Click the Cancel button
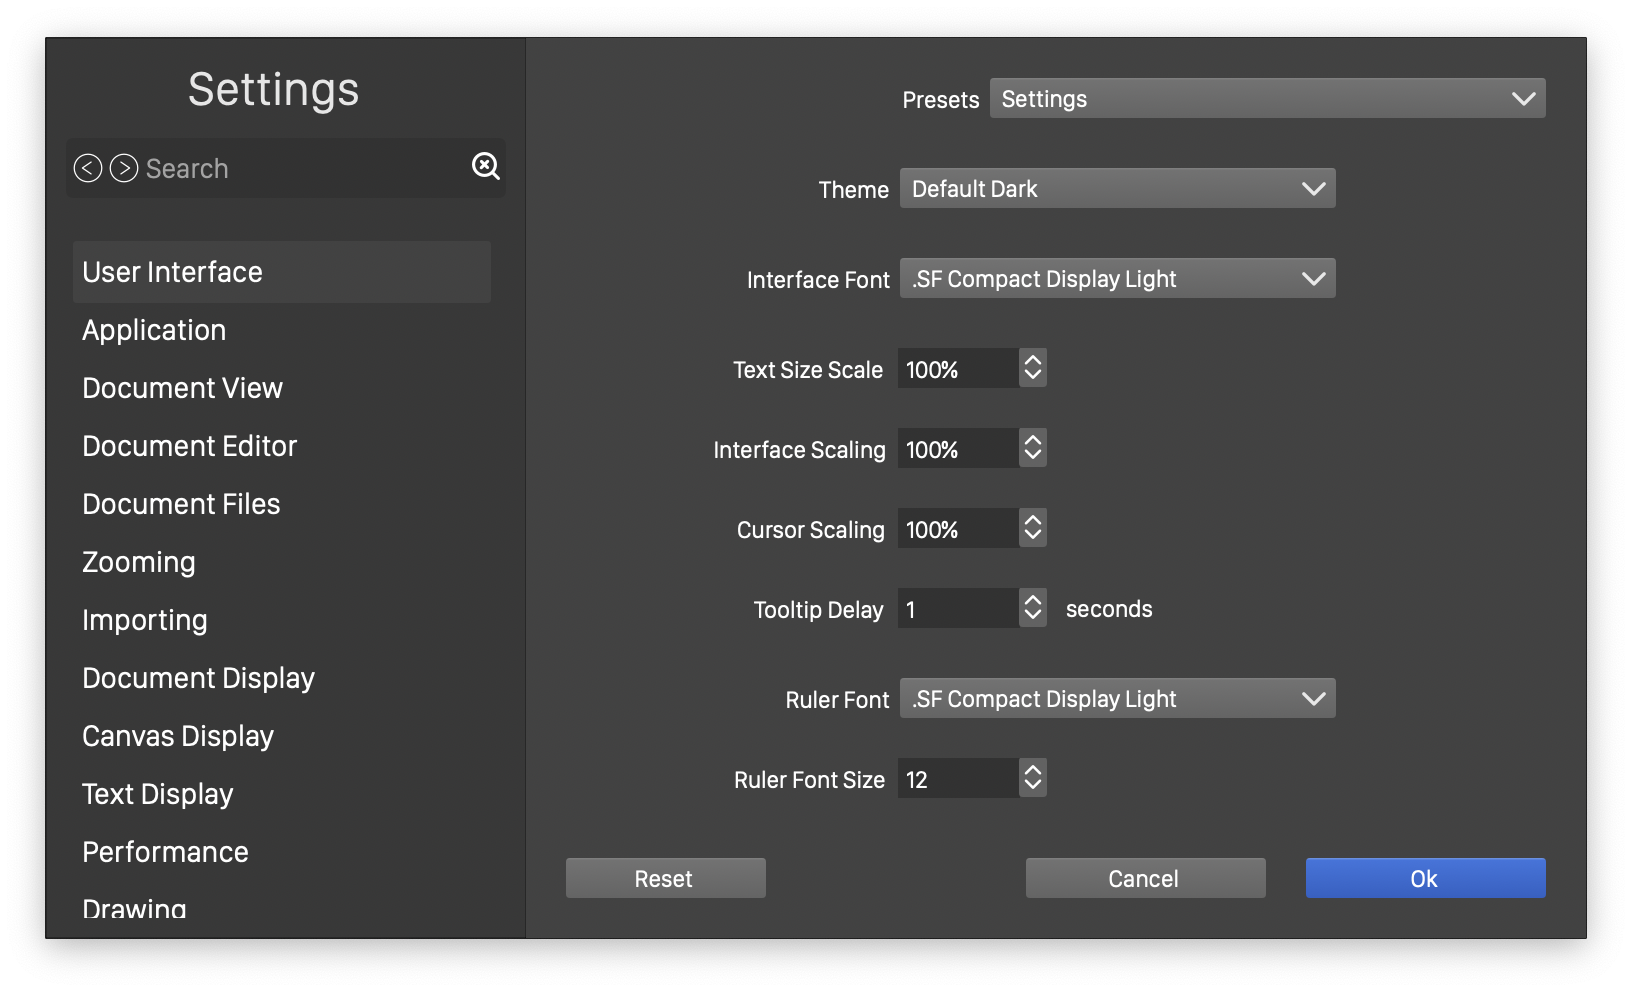Screen dimensions: 1632x992 tap(1145, 878)
